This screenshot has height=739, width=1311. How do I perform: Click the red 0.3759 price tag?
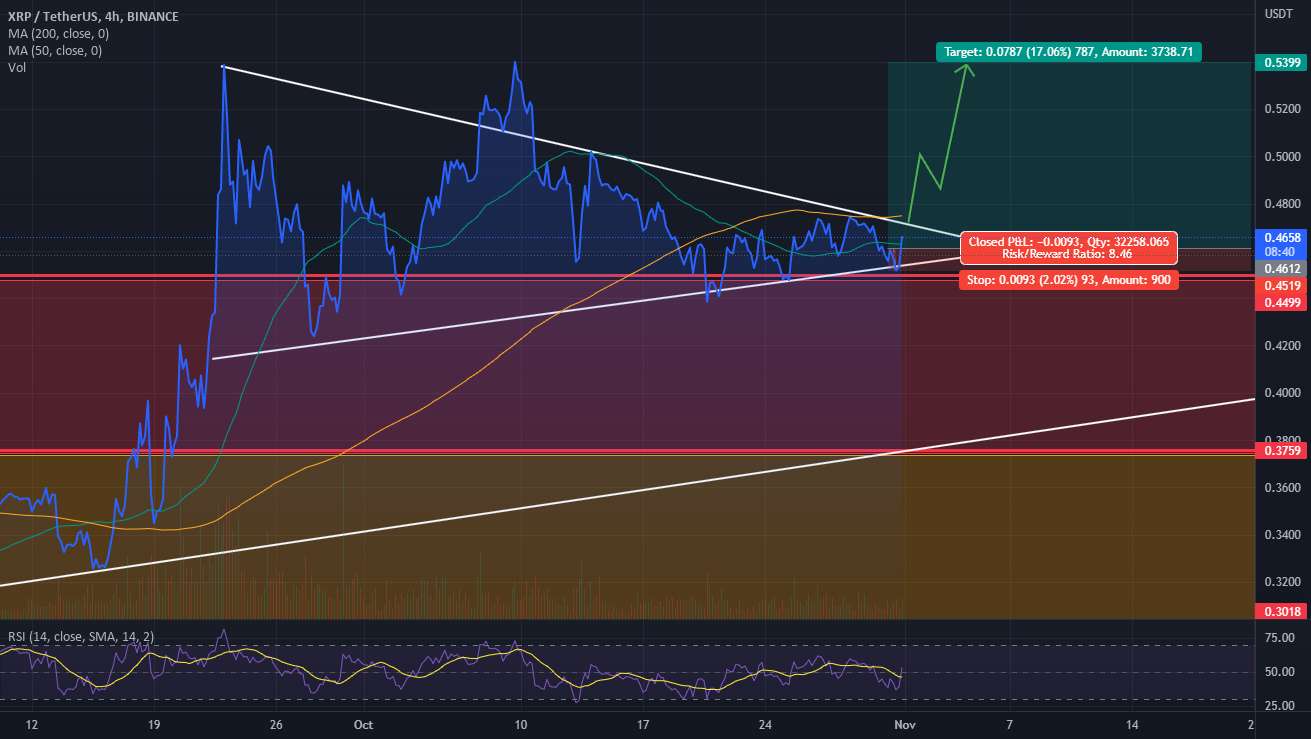pos(1280,451)
